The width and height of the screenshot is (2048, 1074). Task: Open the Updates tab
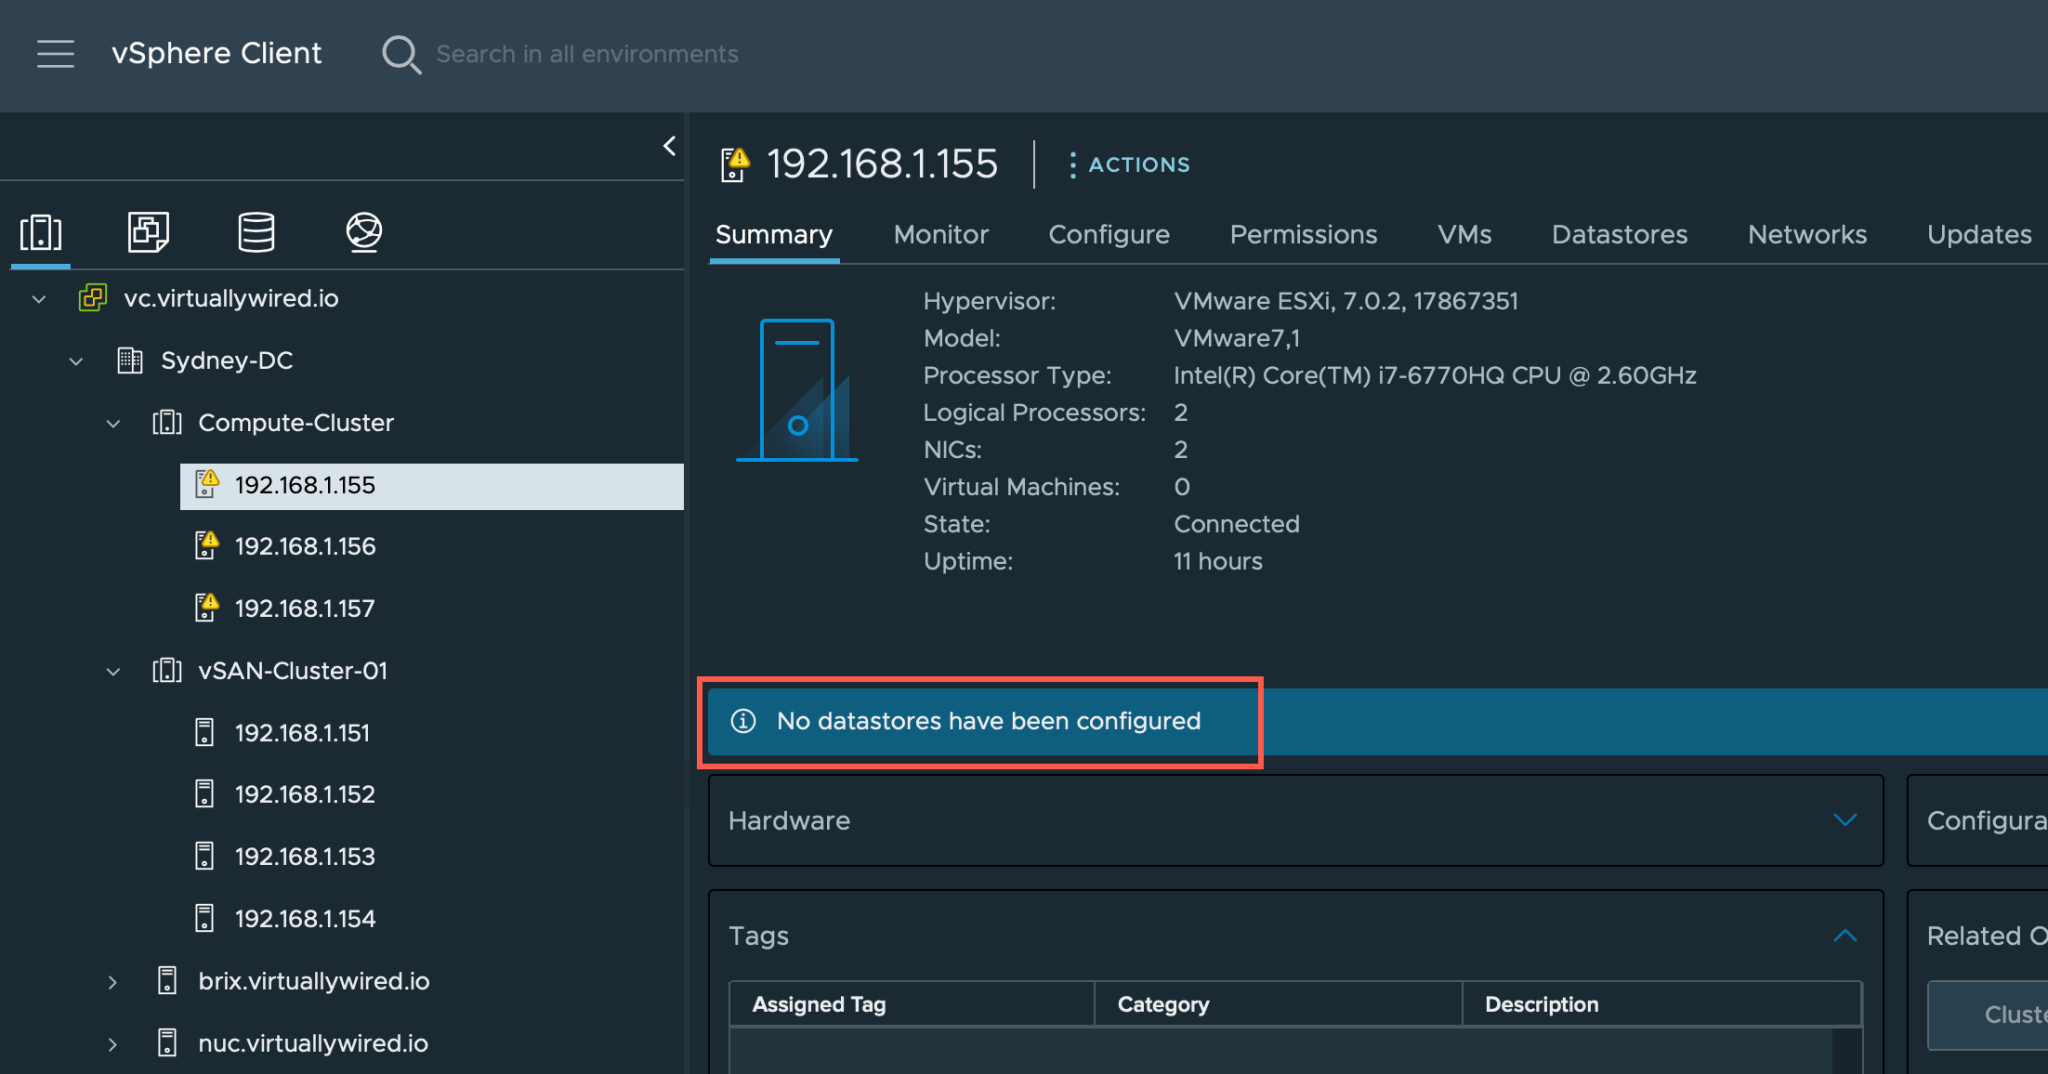point(1979,235)
